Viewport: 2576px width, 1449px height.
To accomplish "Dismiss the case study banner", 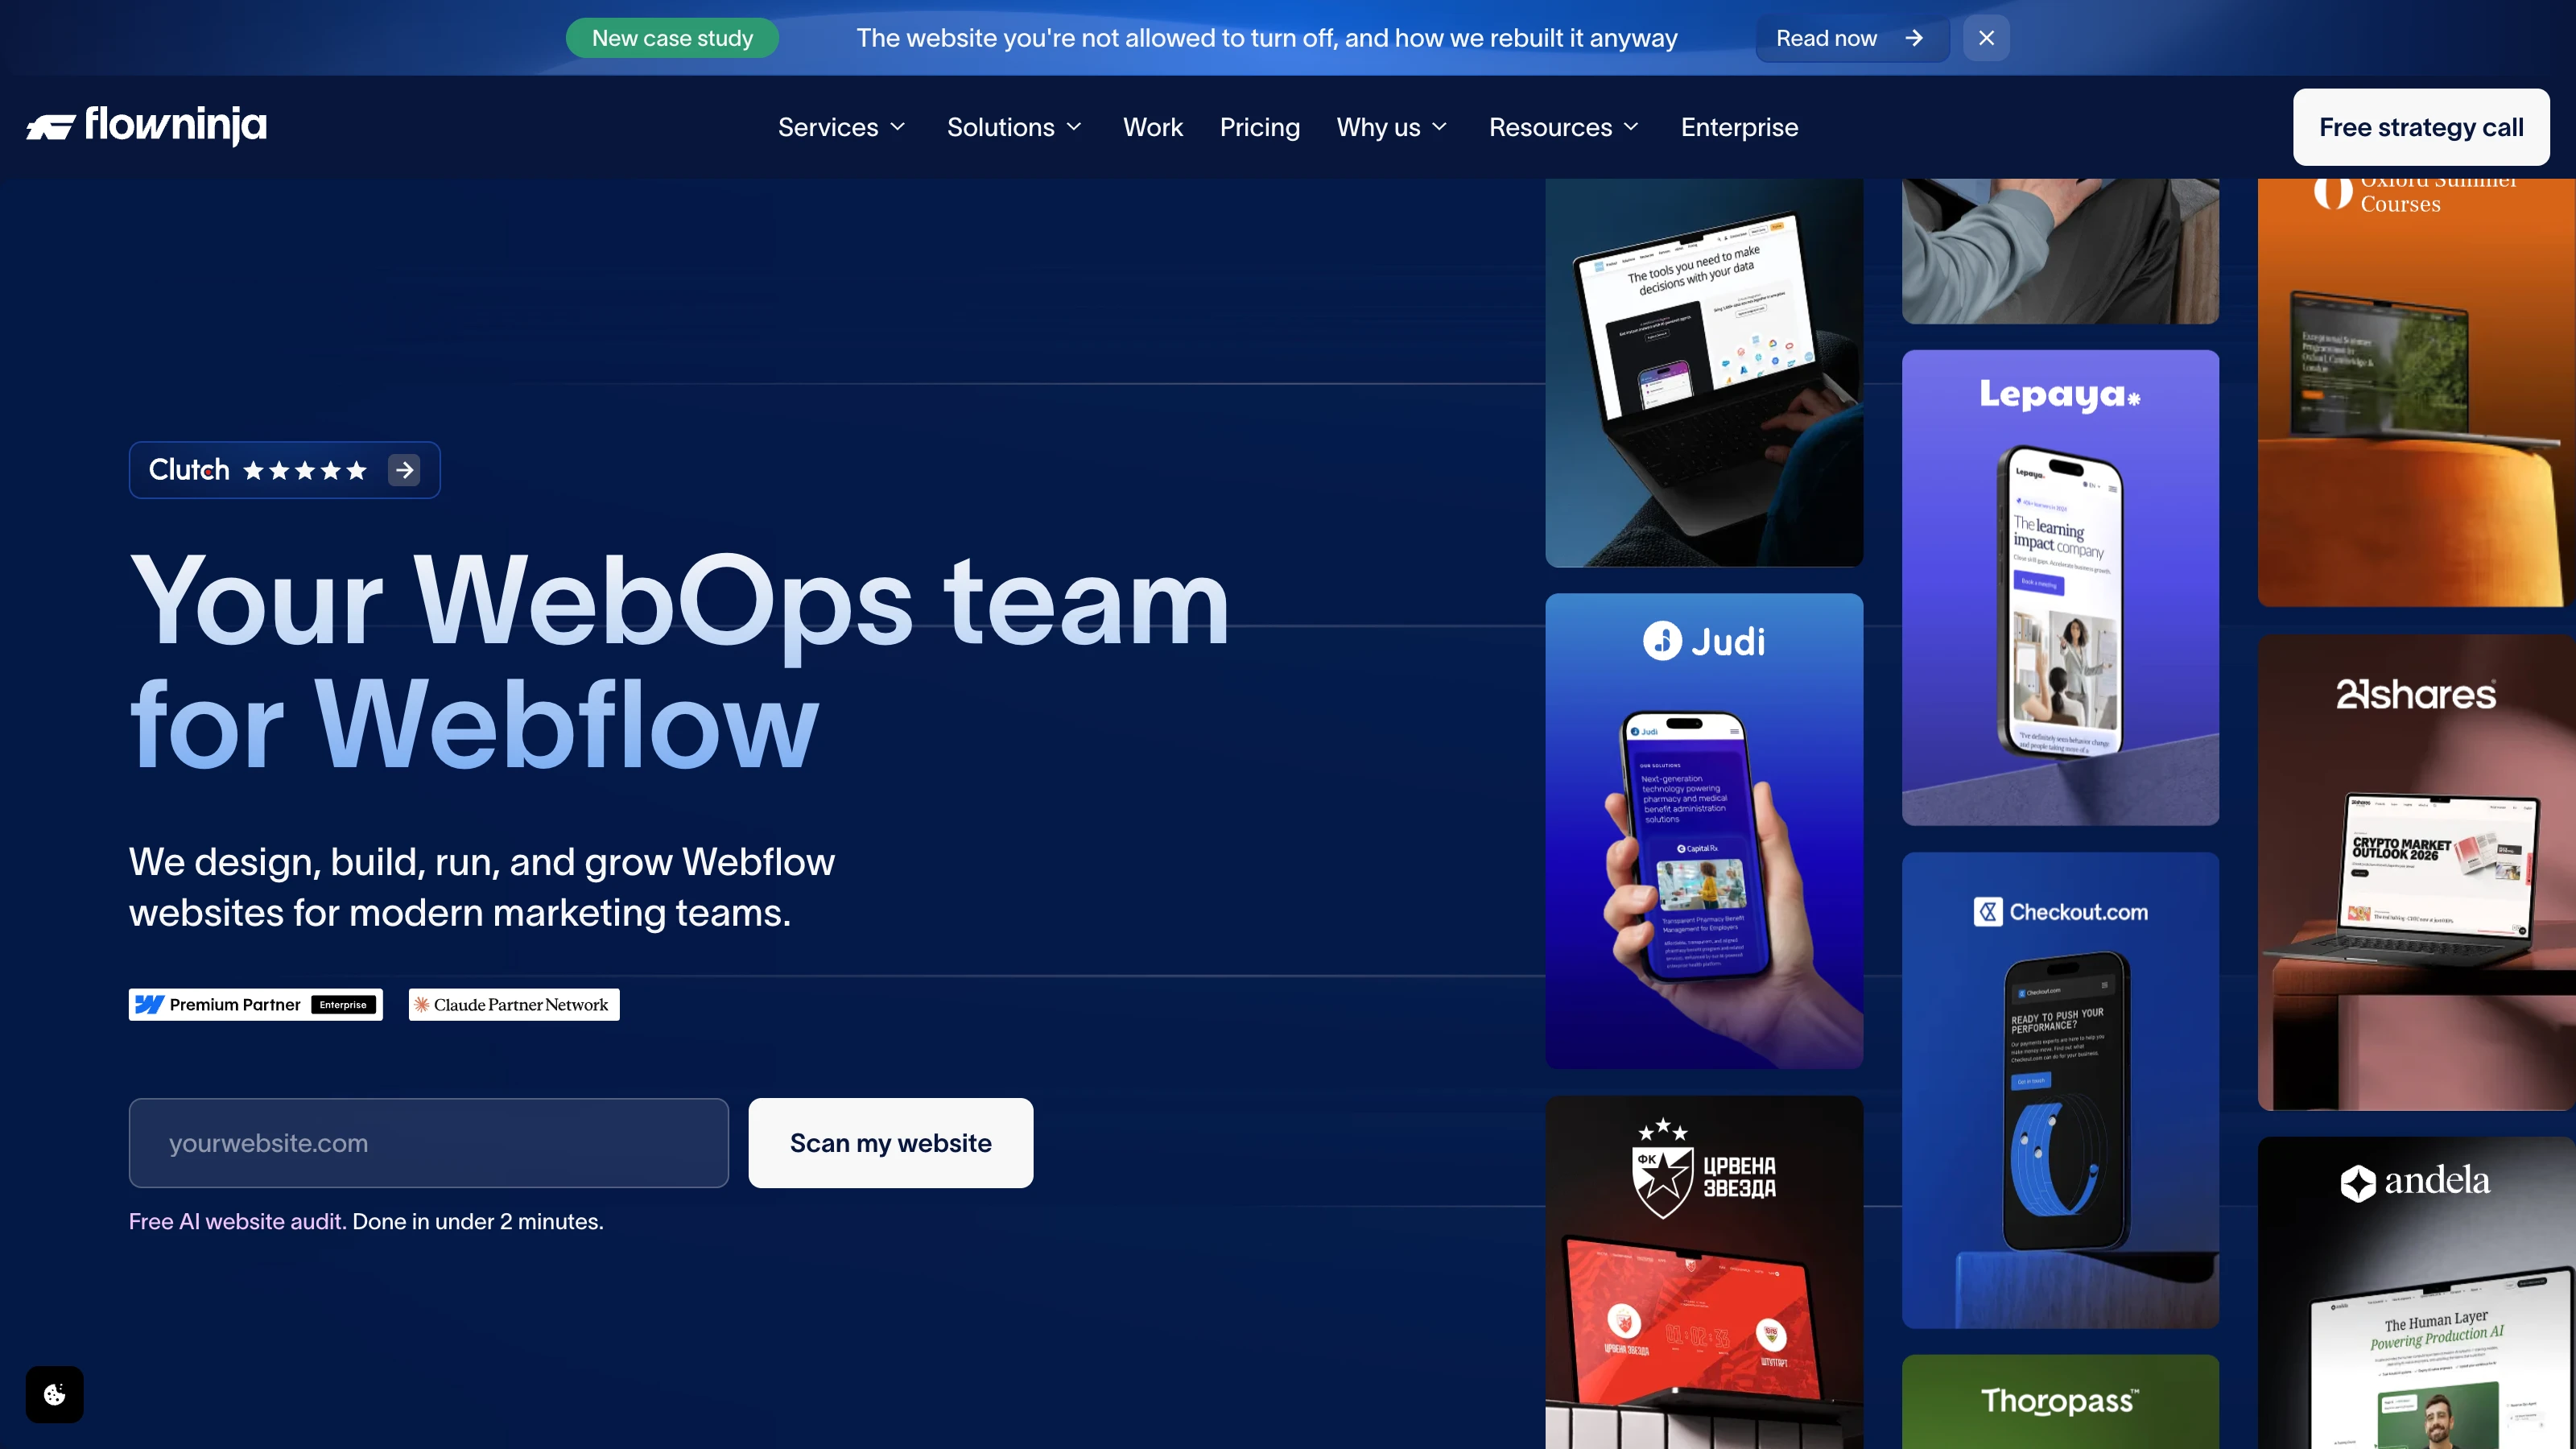I will (x=1986, y=38).
